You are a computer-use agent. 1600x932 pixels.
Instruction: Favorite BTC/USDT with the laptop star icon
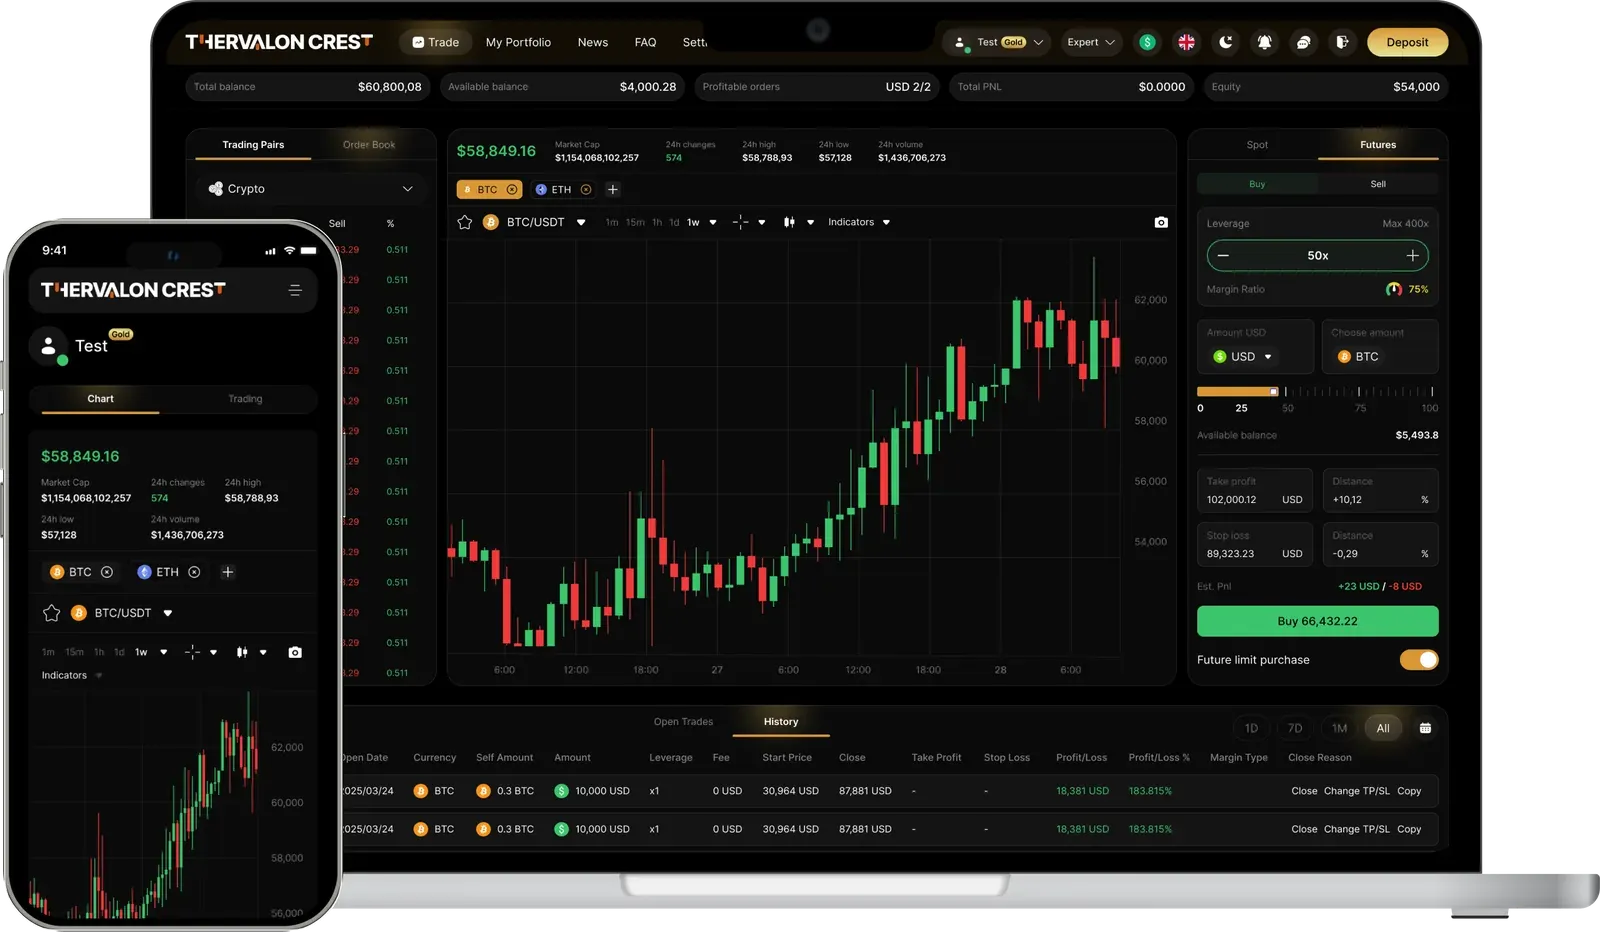click(x=464, y=222)
